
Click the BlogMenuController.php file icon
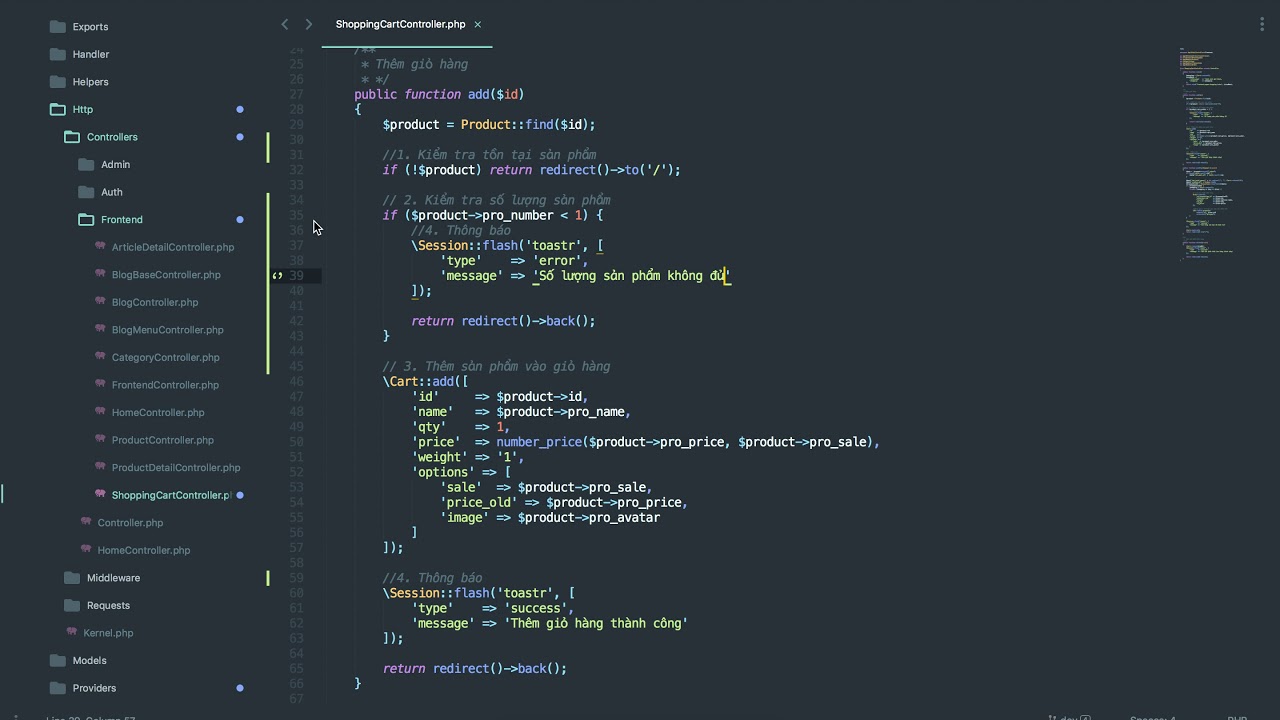[x=100, y=329]
